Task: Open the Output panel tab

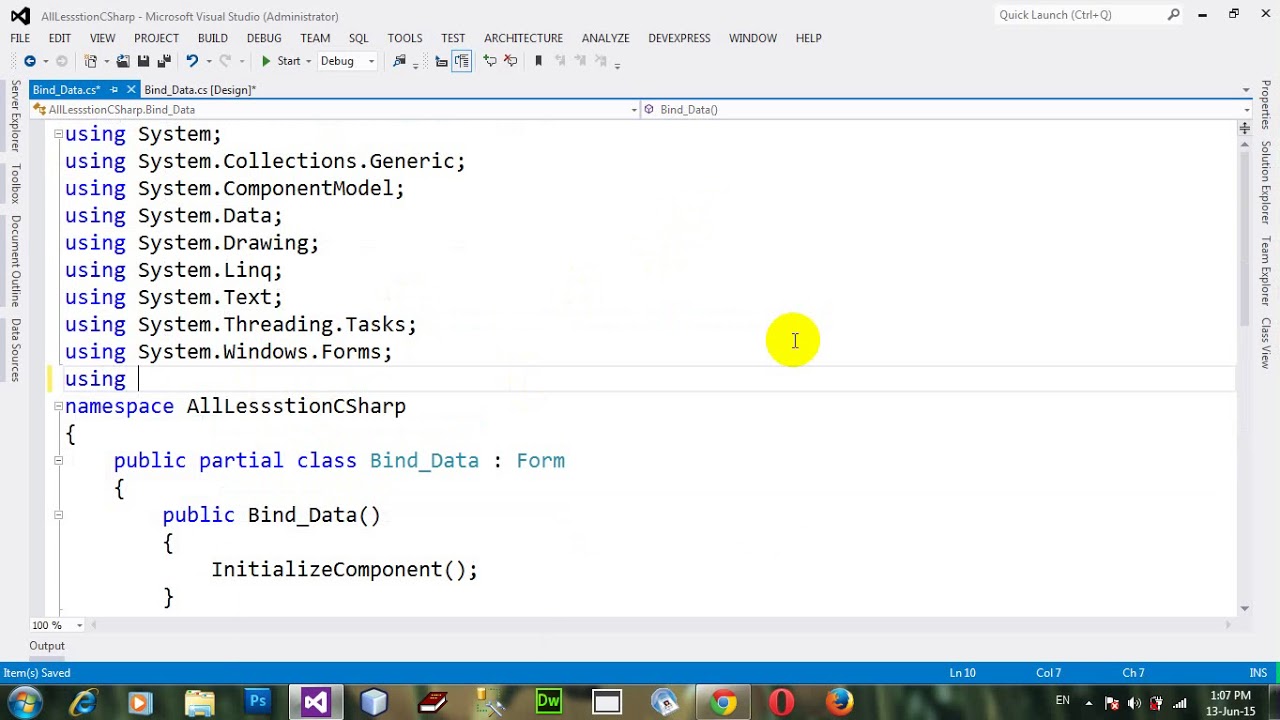Action: (47, 646)
